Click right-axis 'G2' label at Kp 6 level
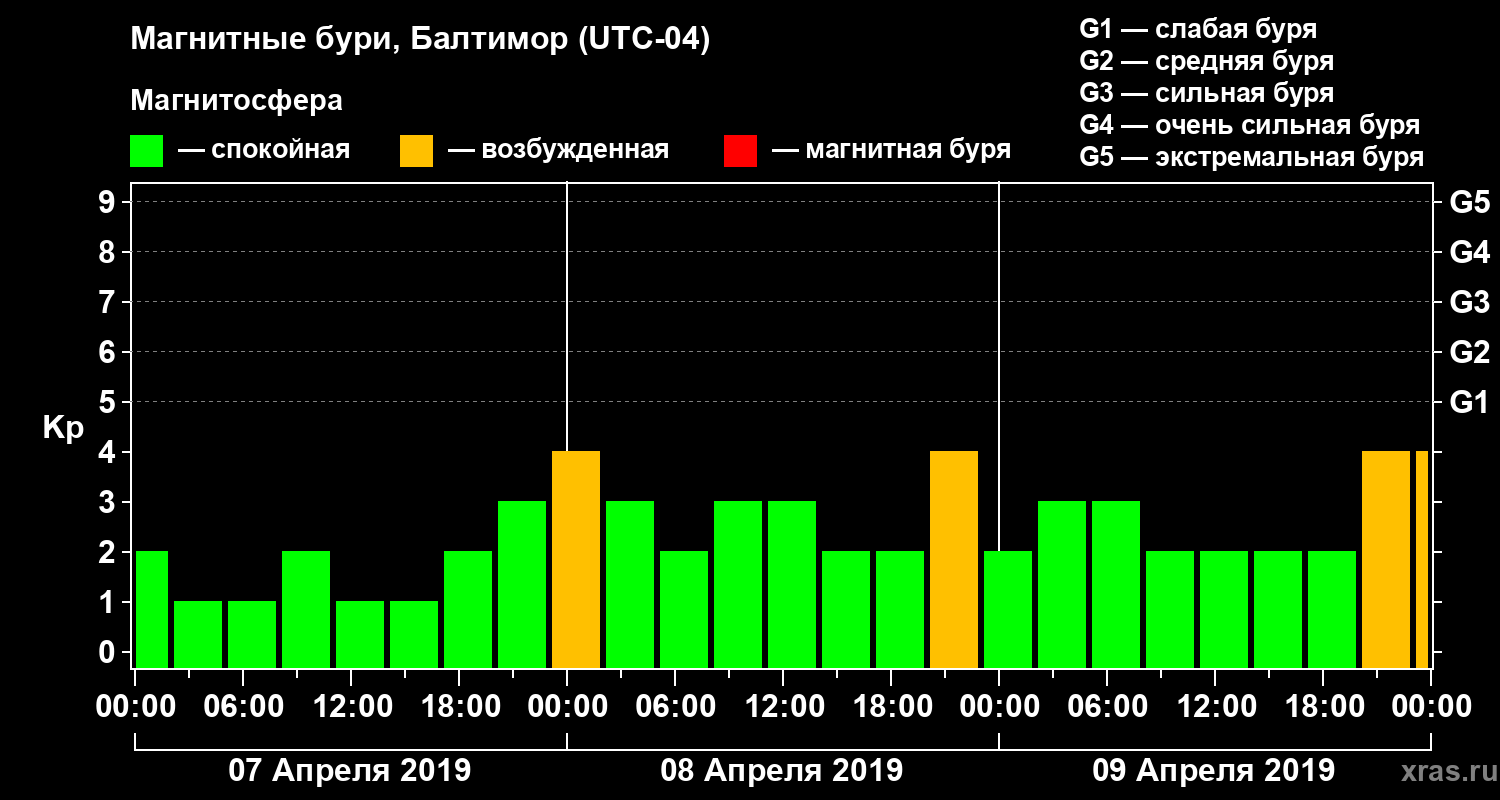 coord(1469,352)
